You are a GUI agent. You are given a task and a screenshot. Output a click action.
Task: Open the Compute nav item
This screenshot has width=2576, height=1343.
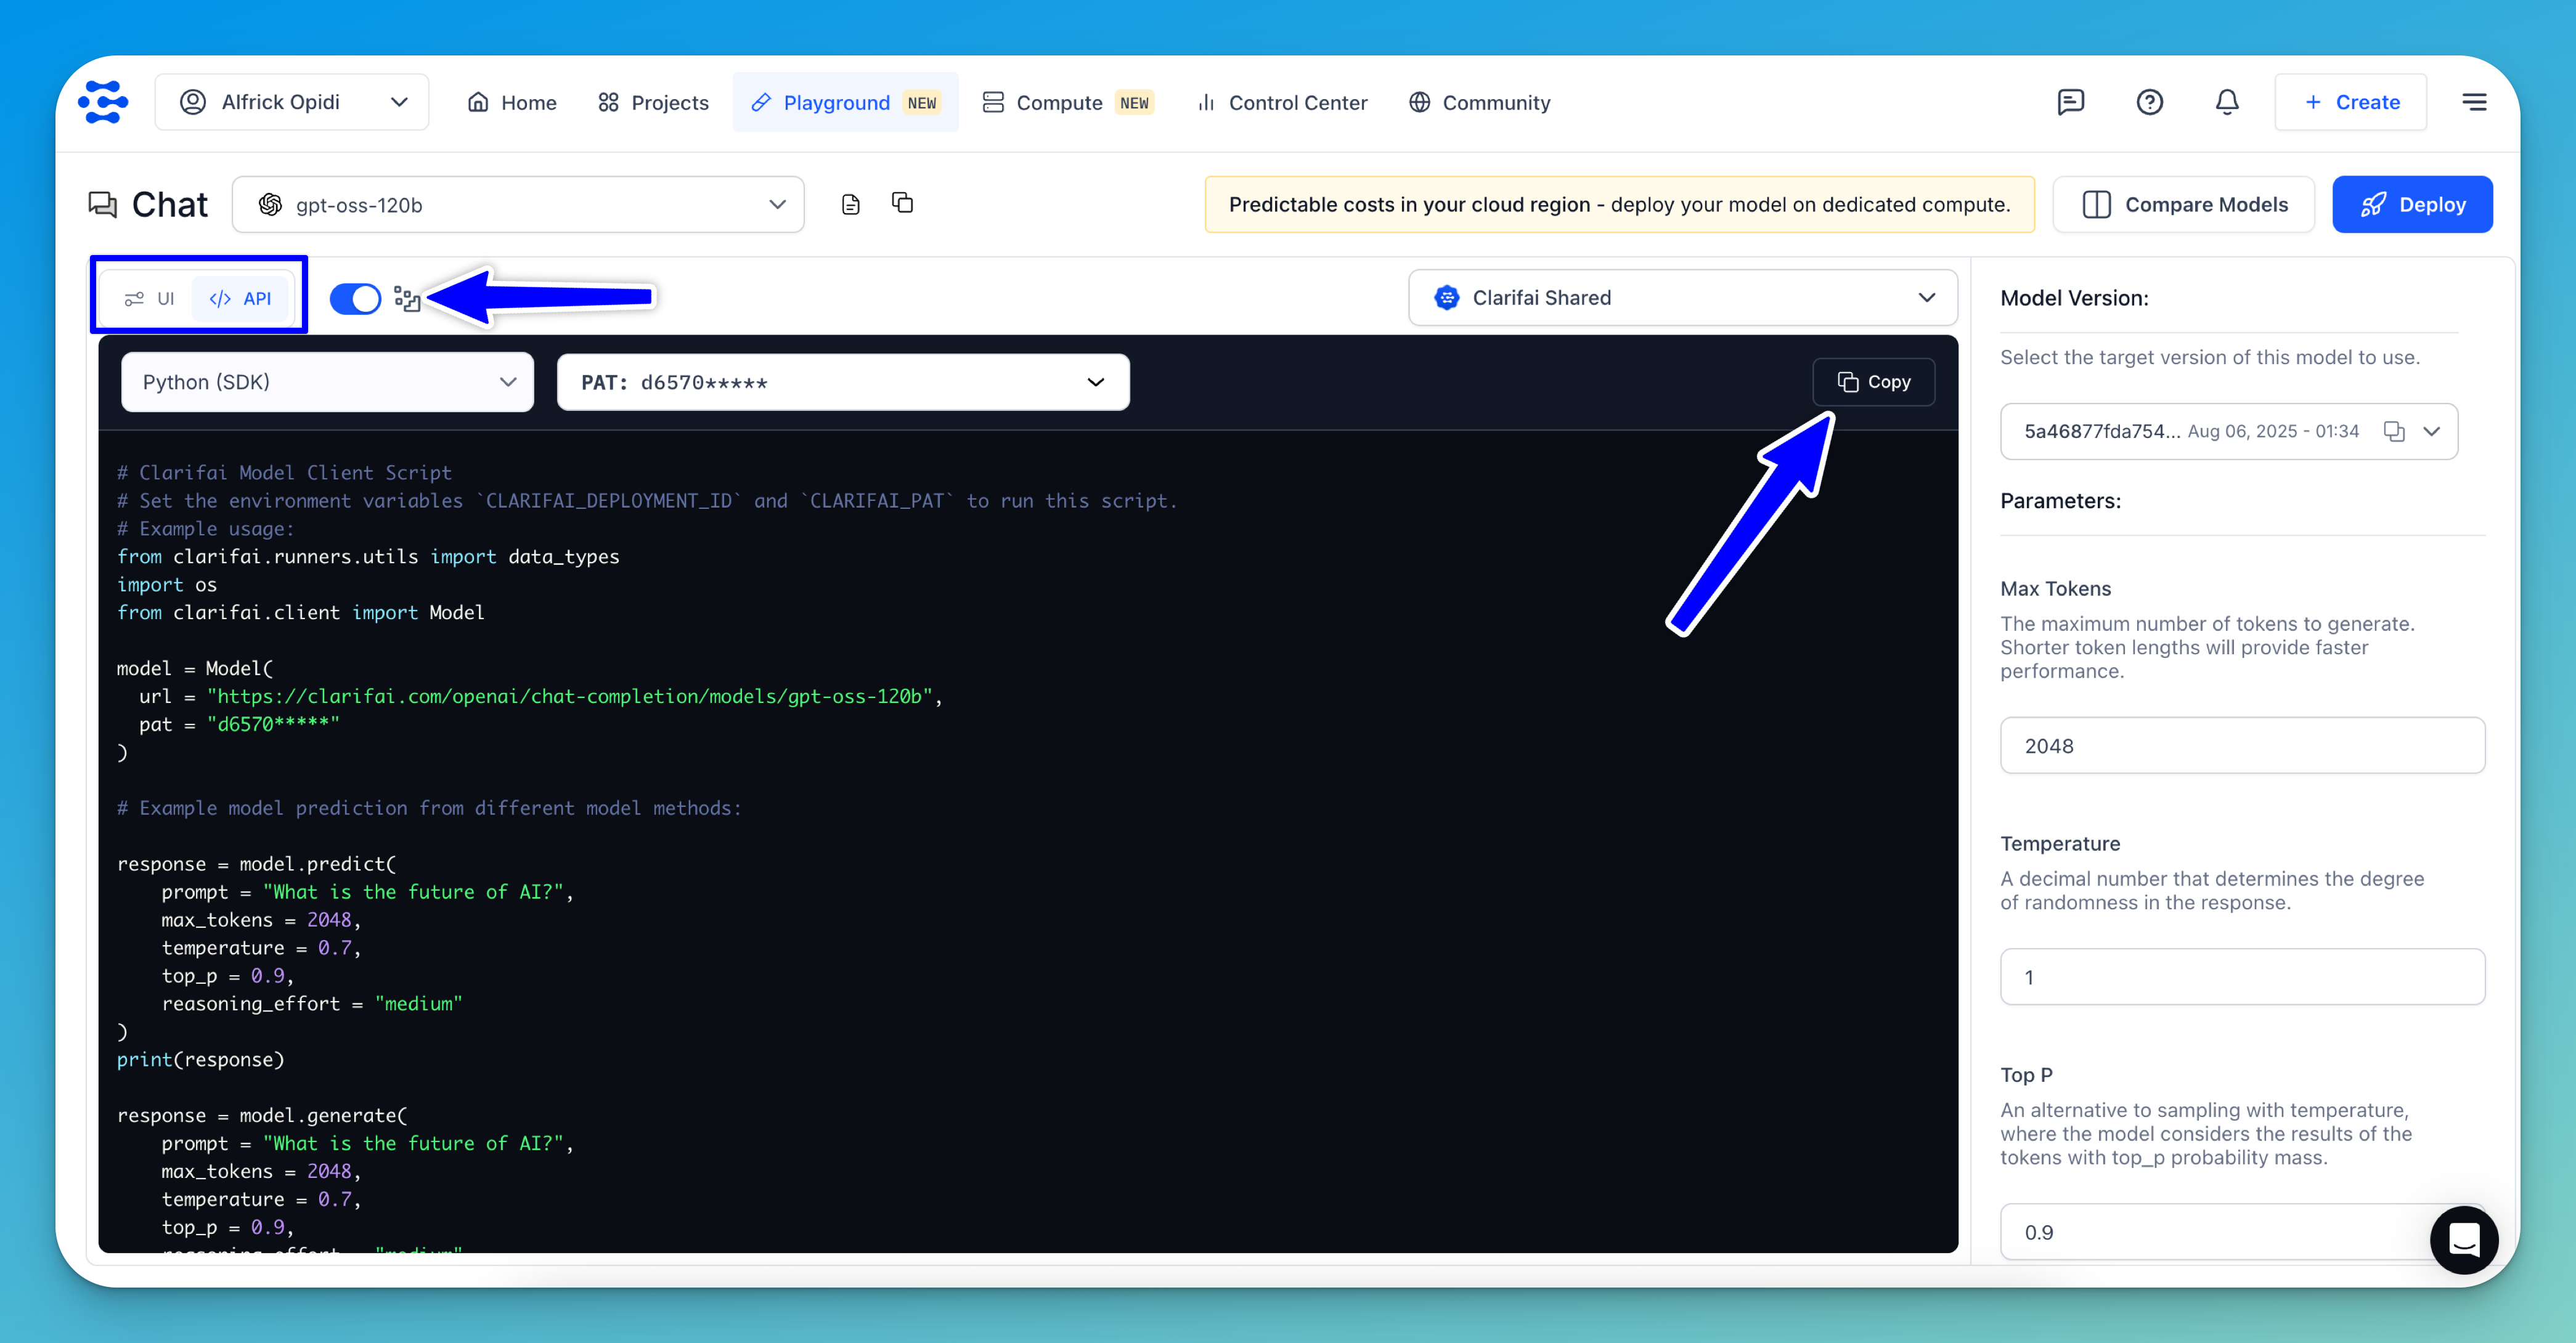1068,102
